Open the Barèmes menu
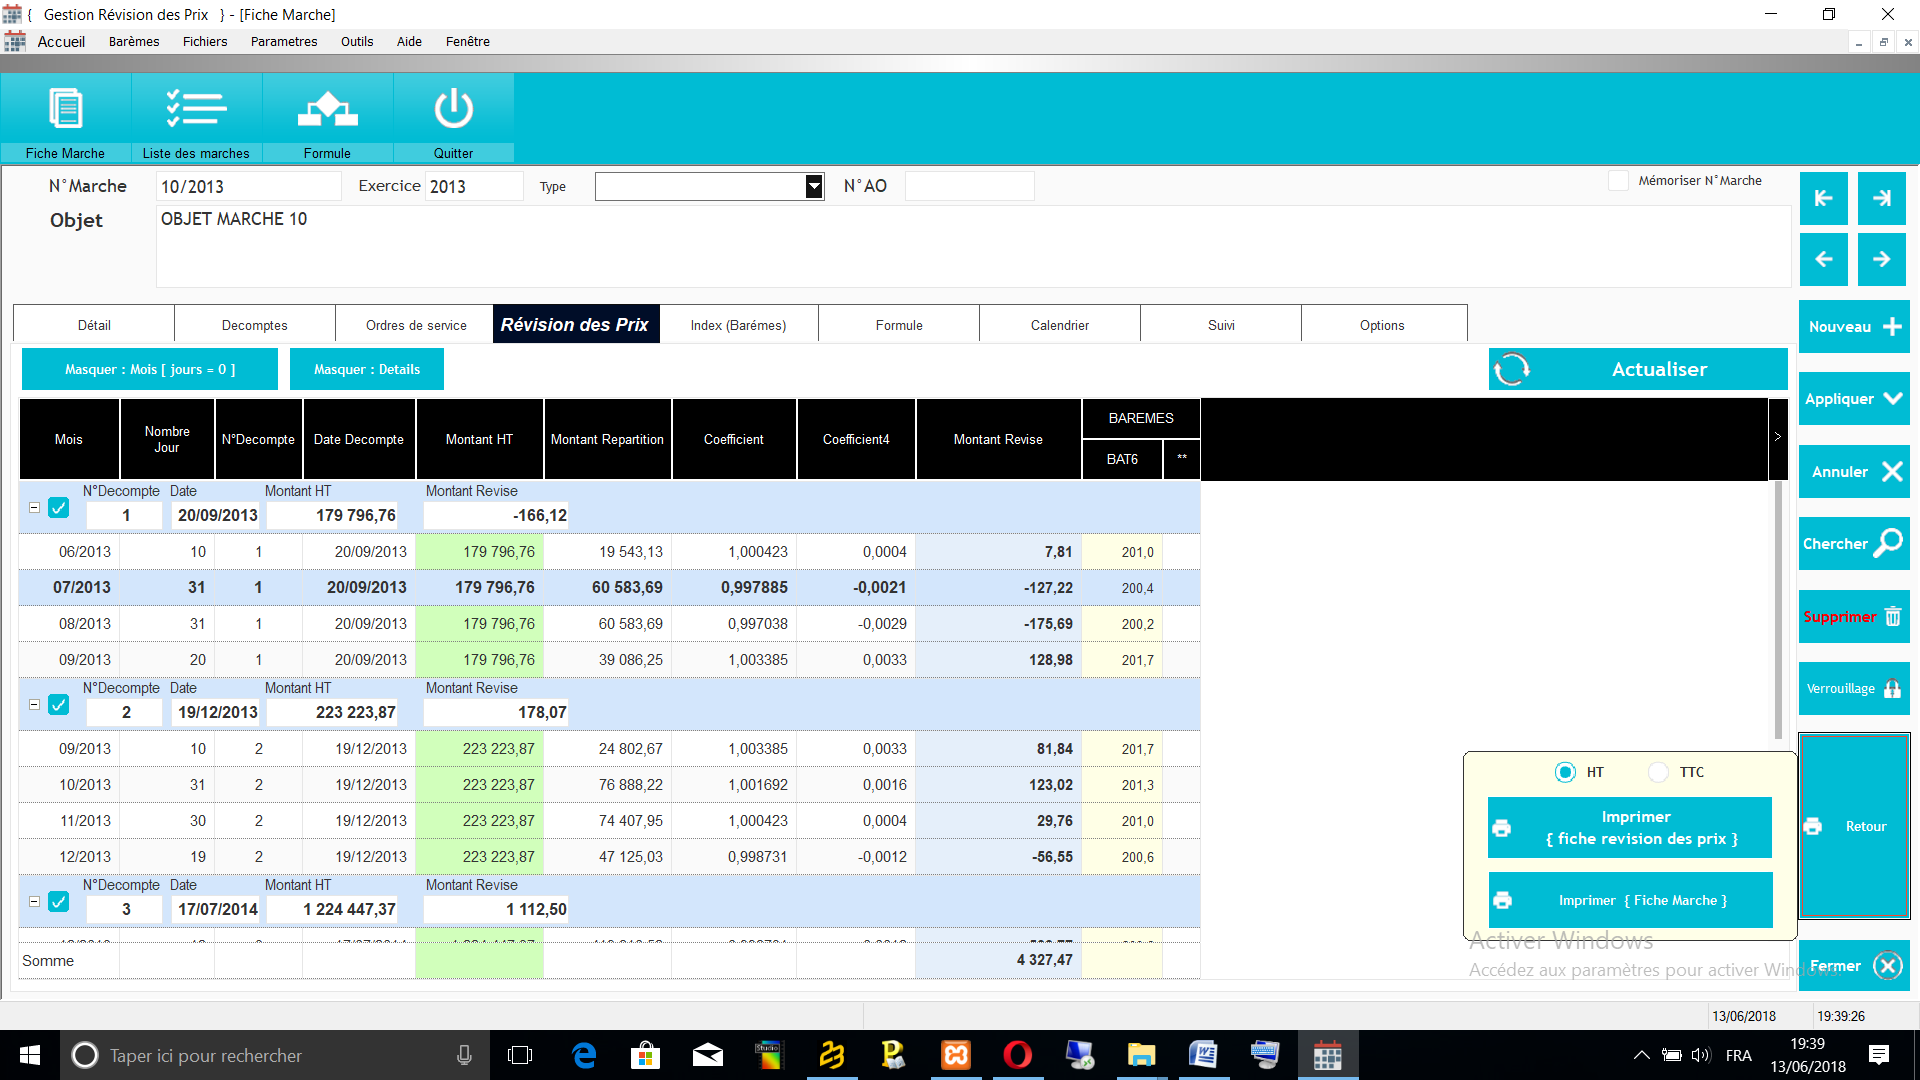This screenshot has height=1080, width=1920. point(134,42)
